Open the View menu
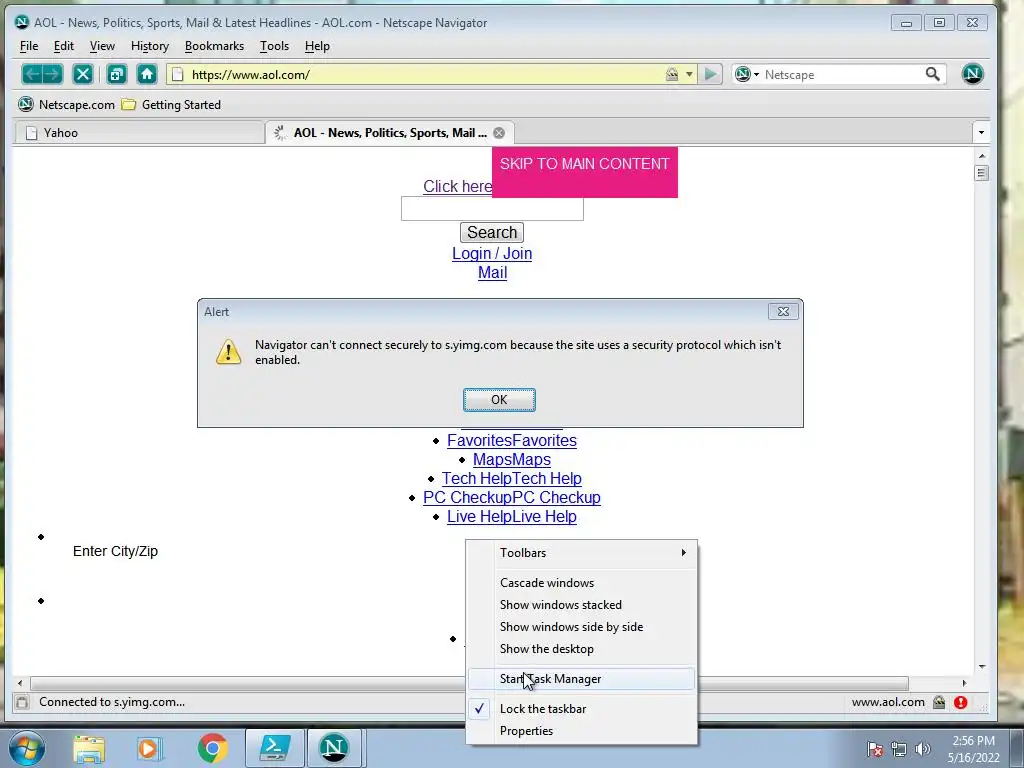1024x768 pixels. coord(102,46)
